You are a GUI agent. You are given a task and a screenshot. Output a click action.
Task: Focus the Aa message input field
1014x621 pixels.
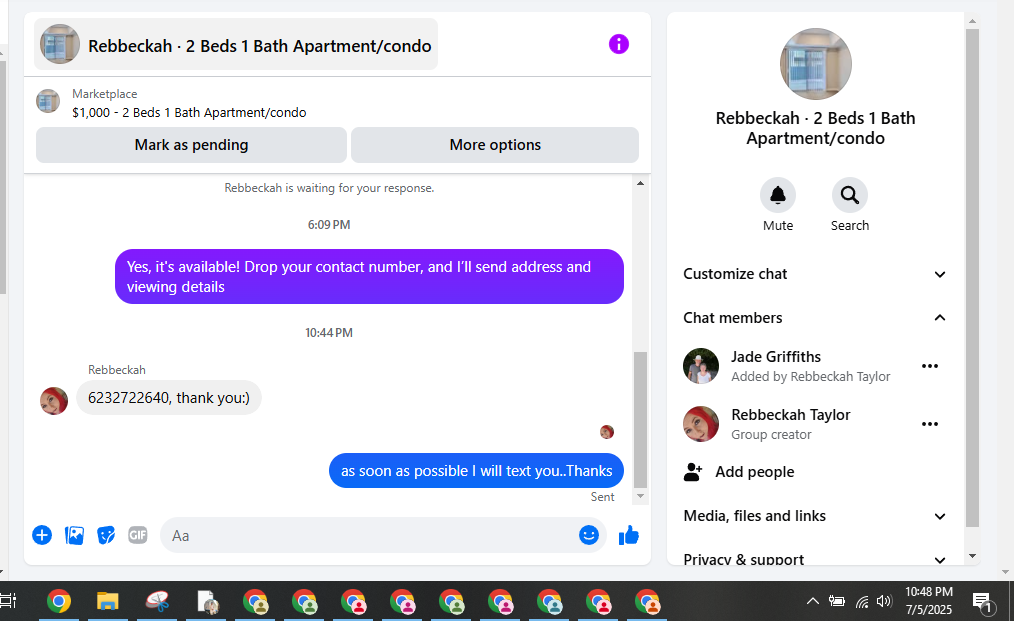tap(369, 535)
